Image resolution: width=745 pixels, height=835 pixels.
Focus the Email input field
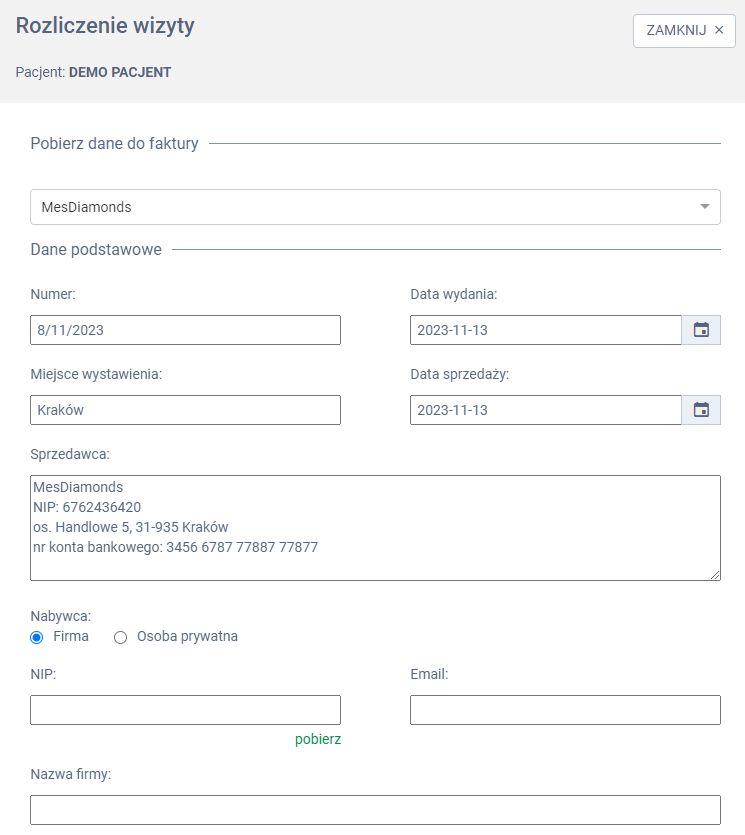pos(565,710)
